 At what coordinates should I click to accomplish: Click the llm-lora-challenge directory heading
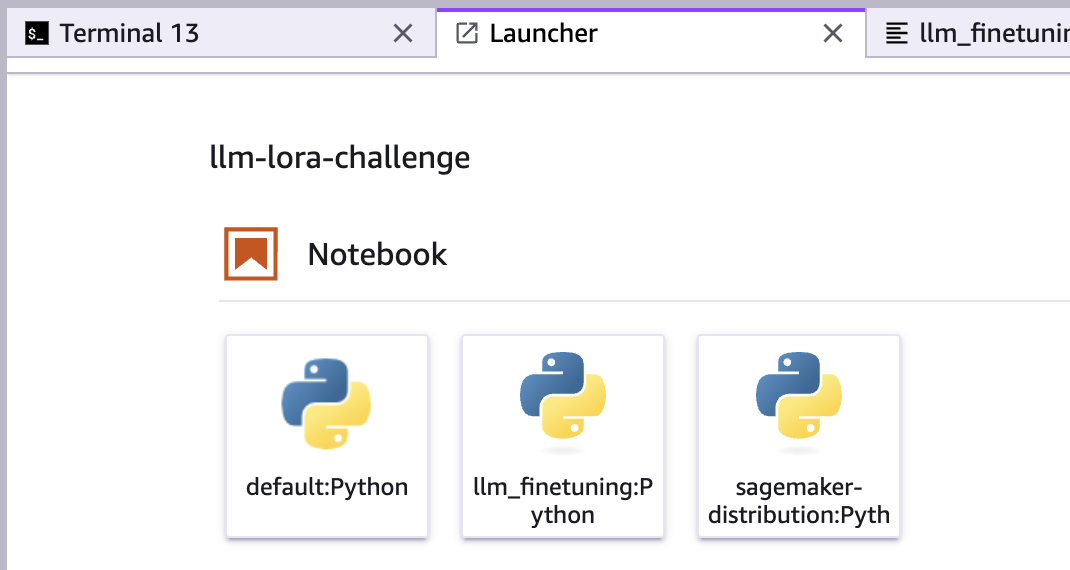pos(340,158)
